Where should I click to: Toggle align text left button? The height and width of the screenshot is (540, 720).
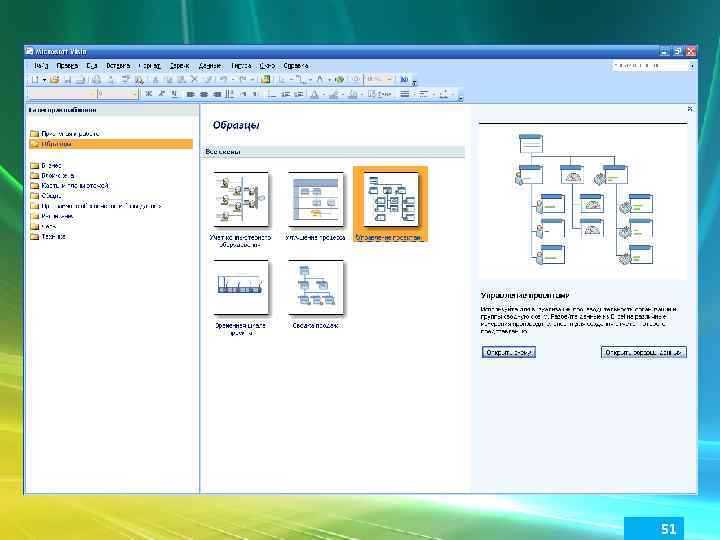pos(190,94)
